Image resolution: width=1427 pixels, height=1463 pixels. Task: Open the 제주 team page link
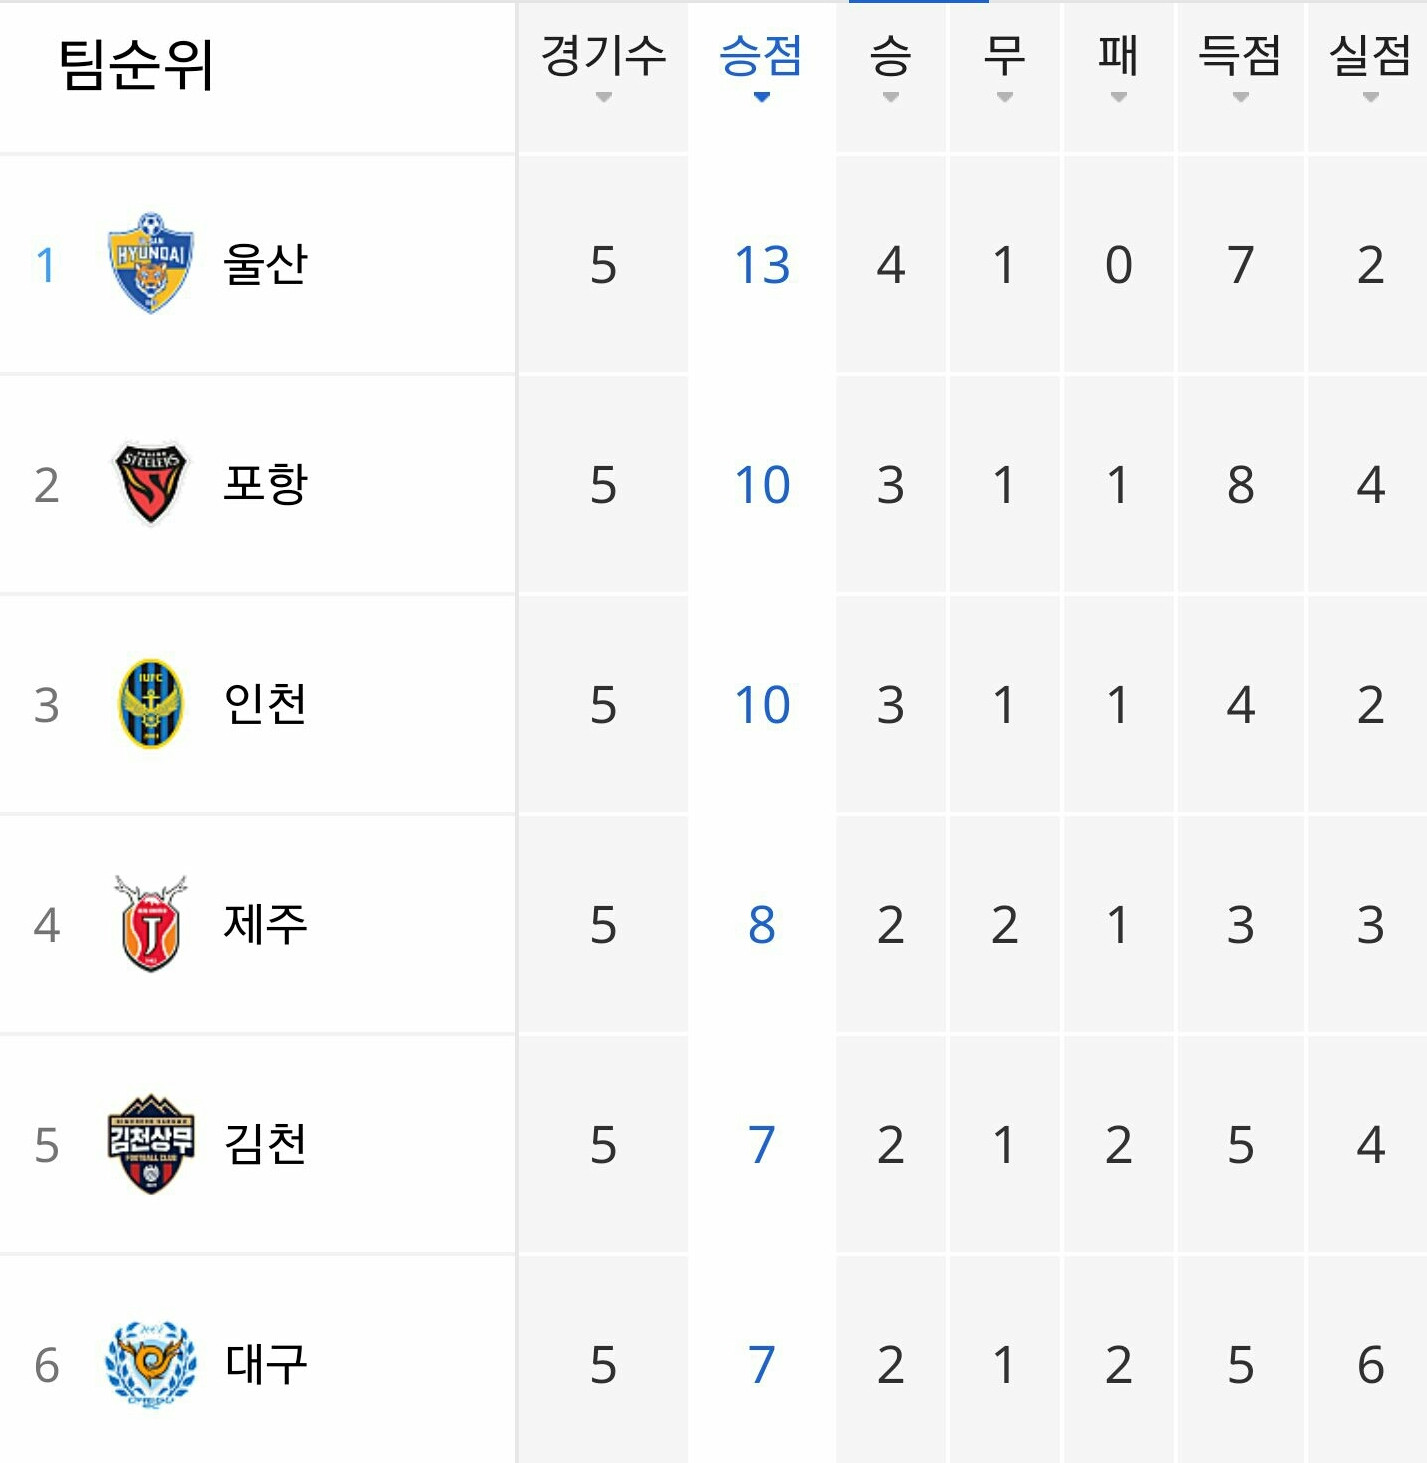pyautogui.click(x=265, y=924)
